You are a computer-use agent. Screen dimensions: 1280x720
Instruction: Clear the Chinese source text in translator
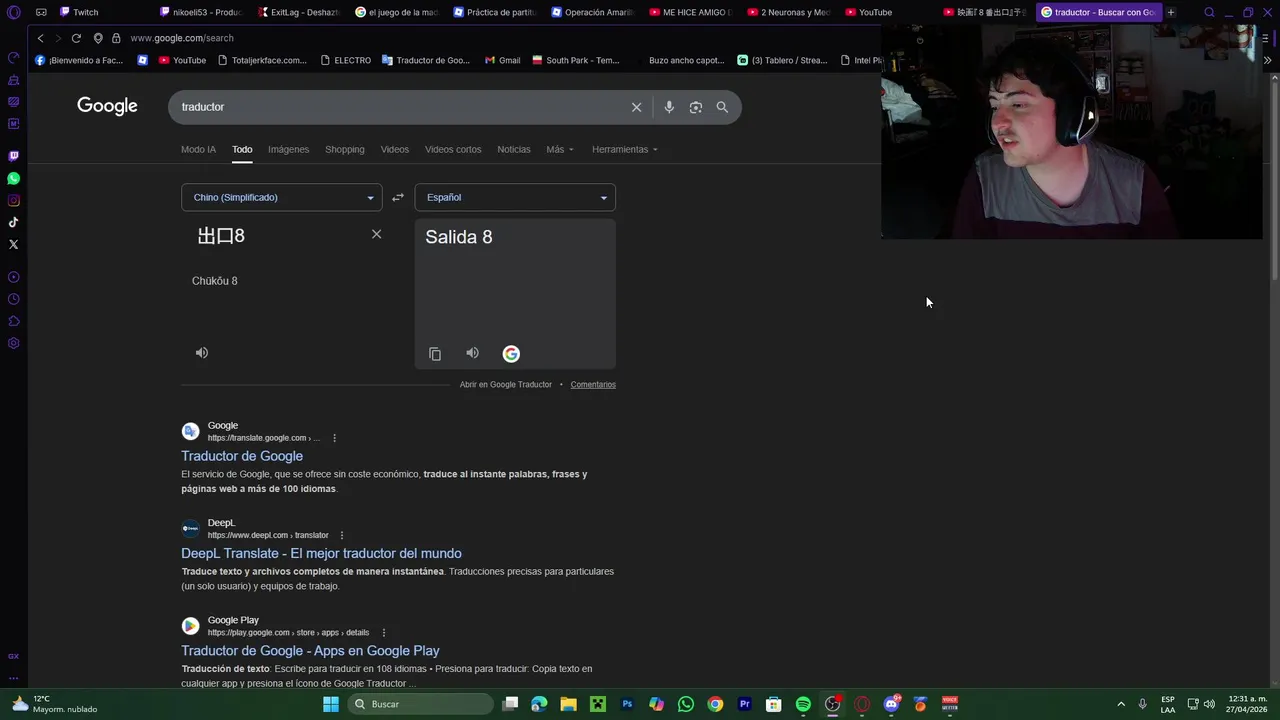click(376, 234)
